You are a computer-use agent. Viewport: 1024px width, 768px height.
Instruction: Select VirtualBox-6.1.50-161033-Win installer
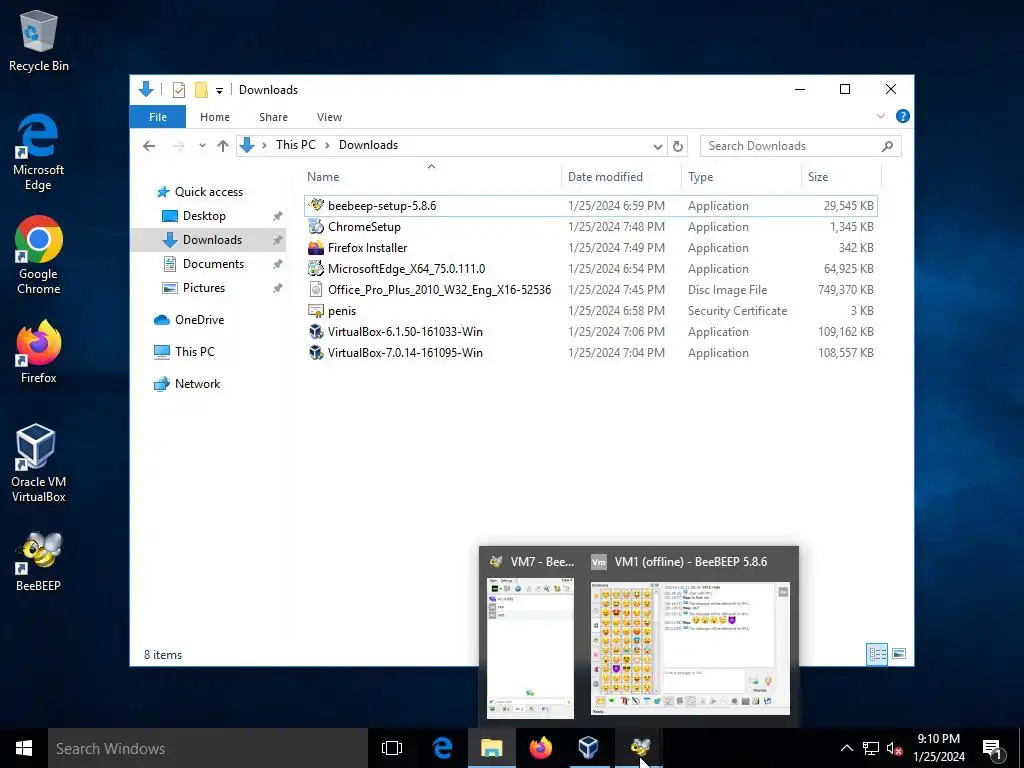click(x=590, y=331)
